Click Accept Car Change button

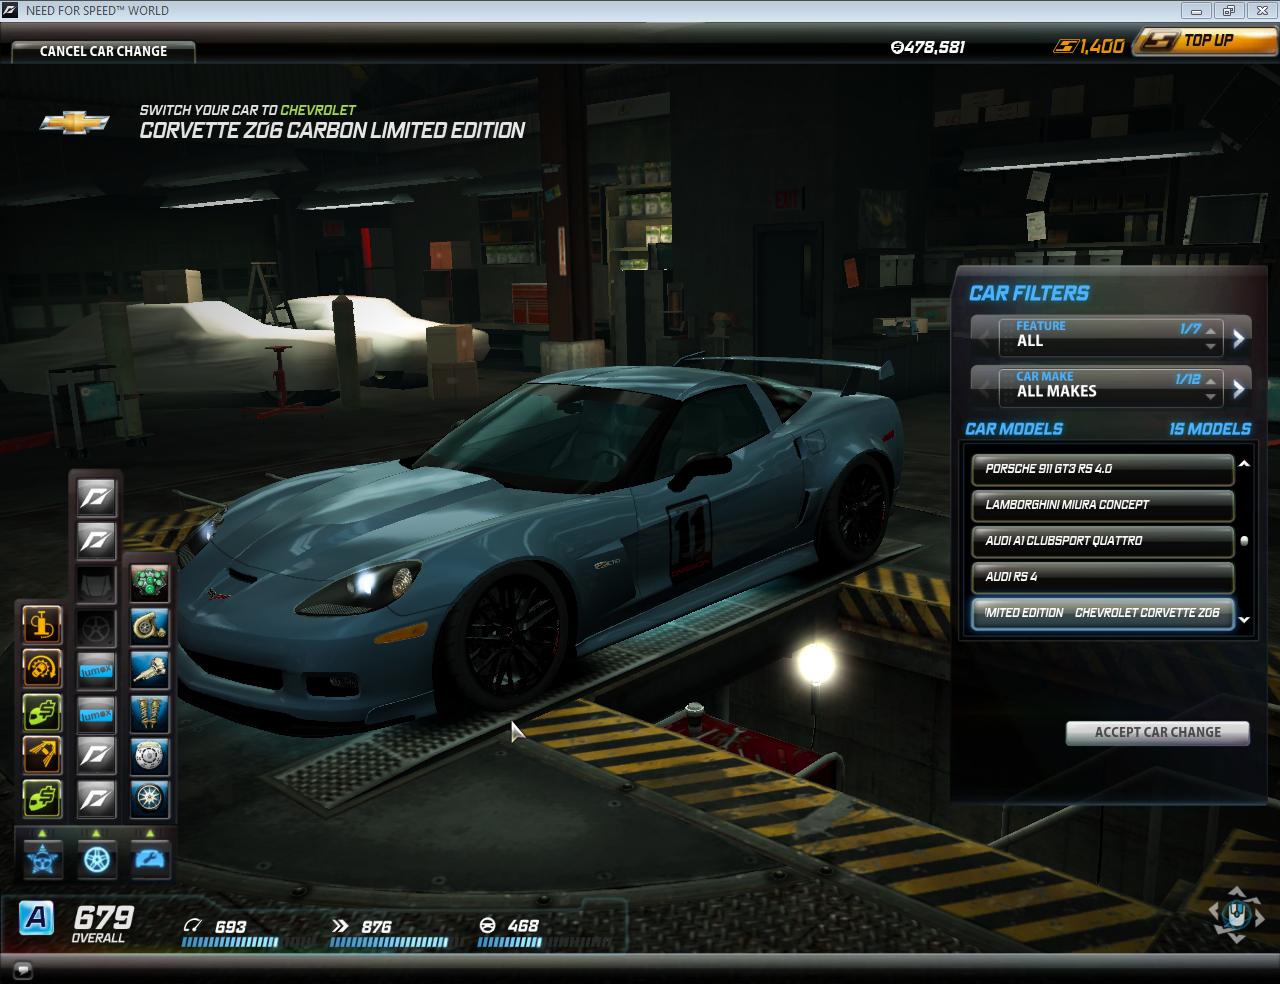[x=1158, y=732]
